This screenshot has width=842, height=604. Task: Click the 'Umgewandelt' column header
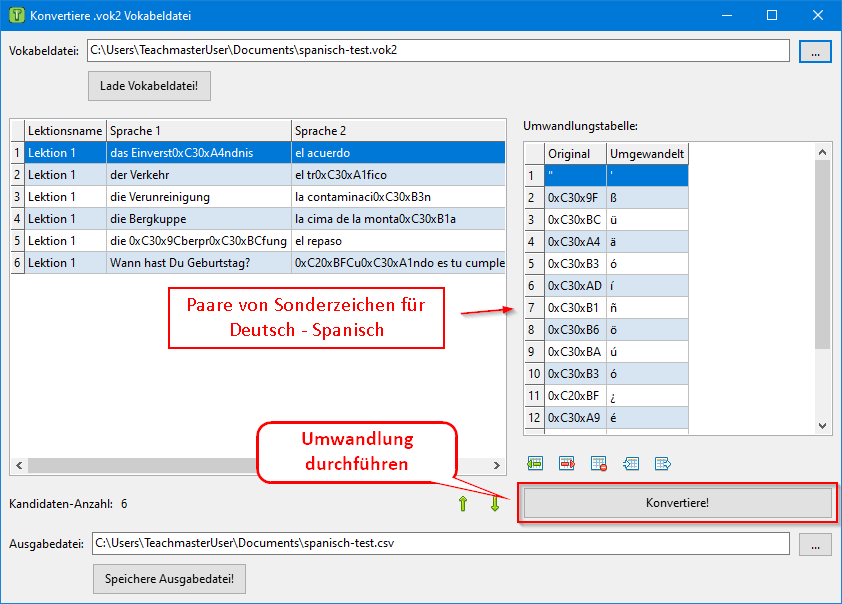tap(647, 153)
